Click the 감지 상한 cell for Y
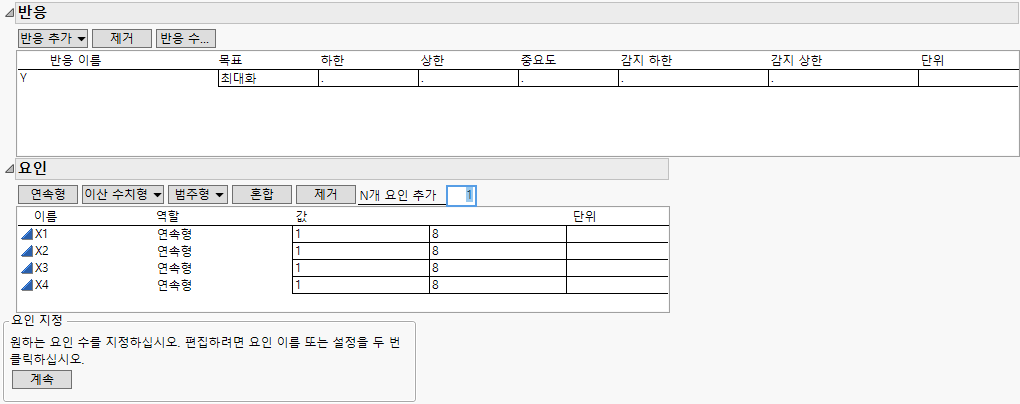 (x=843, y=78)
